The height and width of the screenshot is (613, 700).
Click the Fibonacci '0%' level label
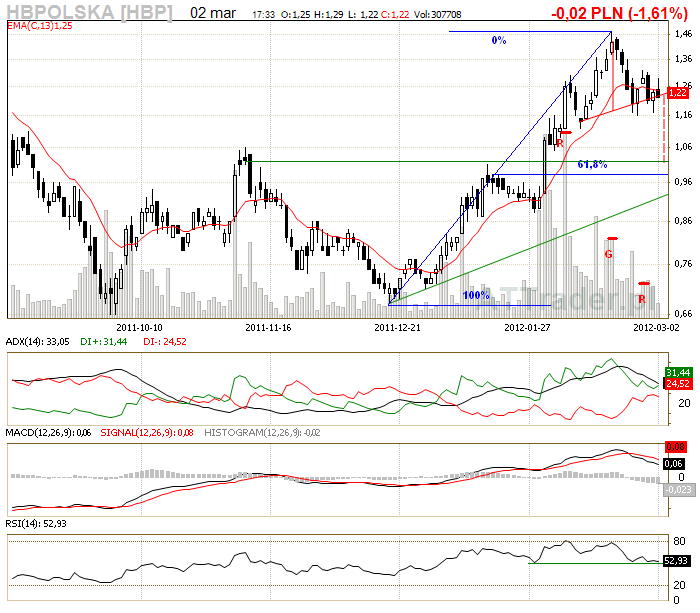pos(499,40)
